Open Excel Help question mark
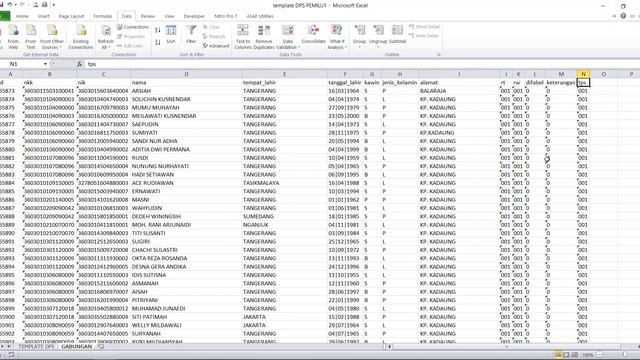Screen dimensions: 640x360 point(623,16)
